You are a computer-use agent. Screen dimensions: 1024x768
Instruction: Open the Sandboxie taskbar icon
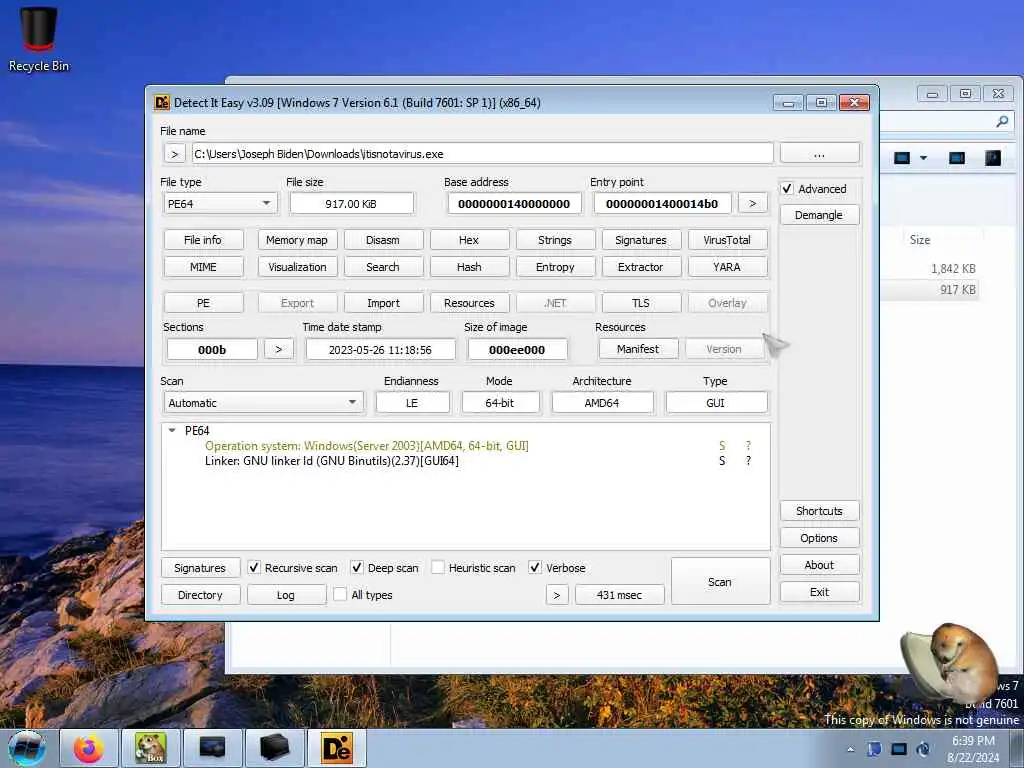[x=151, y=748]
